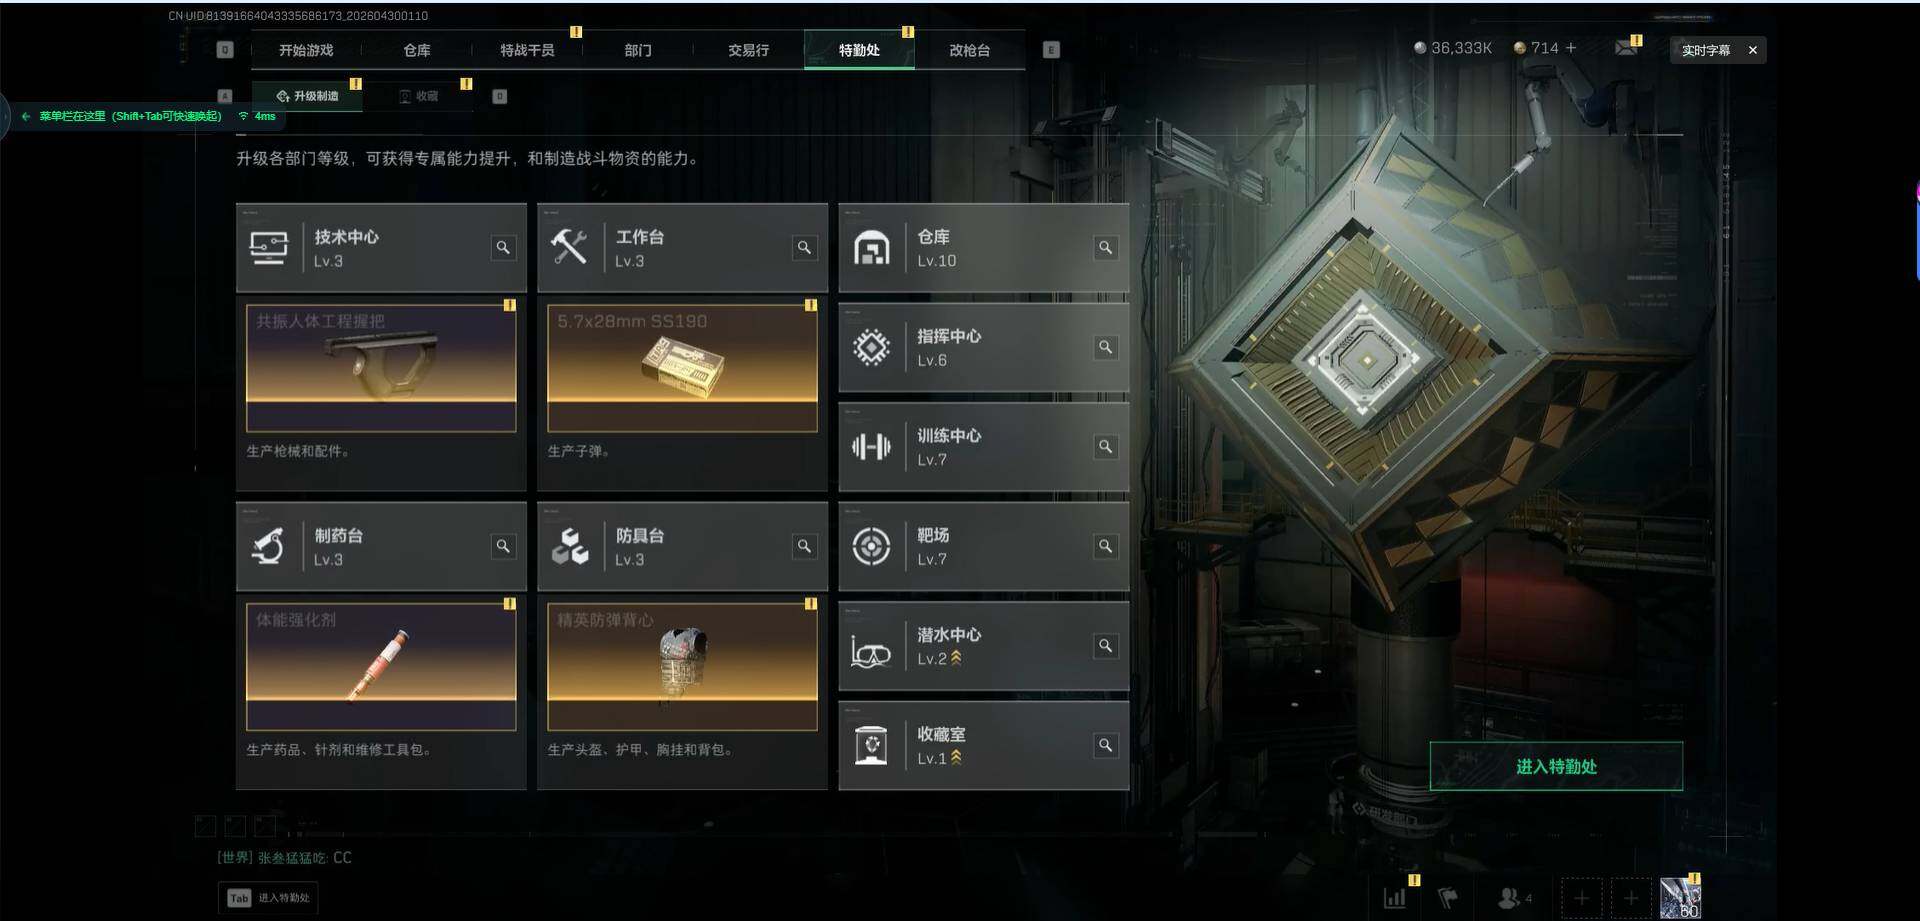Open the mail envelope icon

pyautogui.click(x=1626, y=48)
